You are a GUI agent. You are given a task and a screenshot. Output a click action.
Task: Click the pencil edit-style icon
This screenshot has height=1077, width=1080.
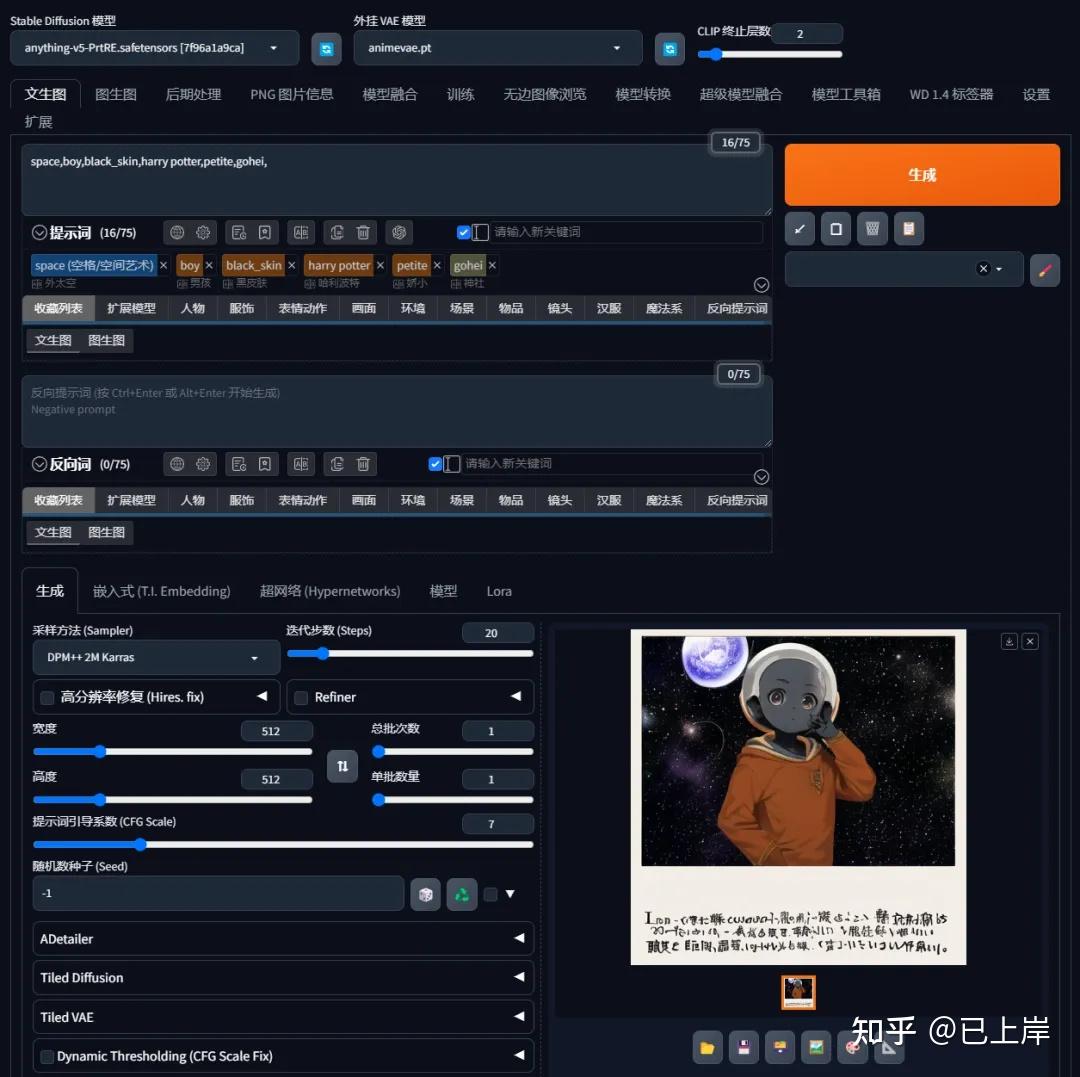point(1045,269)
